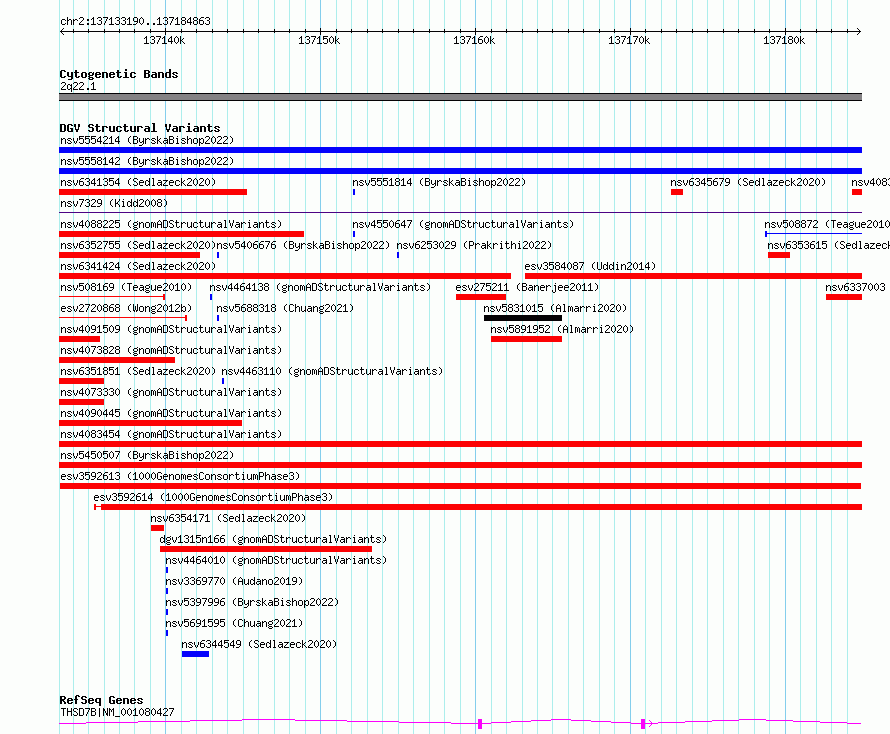The image size is (890, 734).
Task: Click the blue bar under nsv6344549
Action: coord(195,654)
